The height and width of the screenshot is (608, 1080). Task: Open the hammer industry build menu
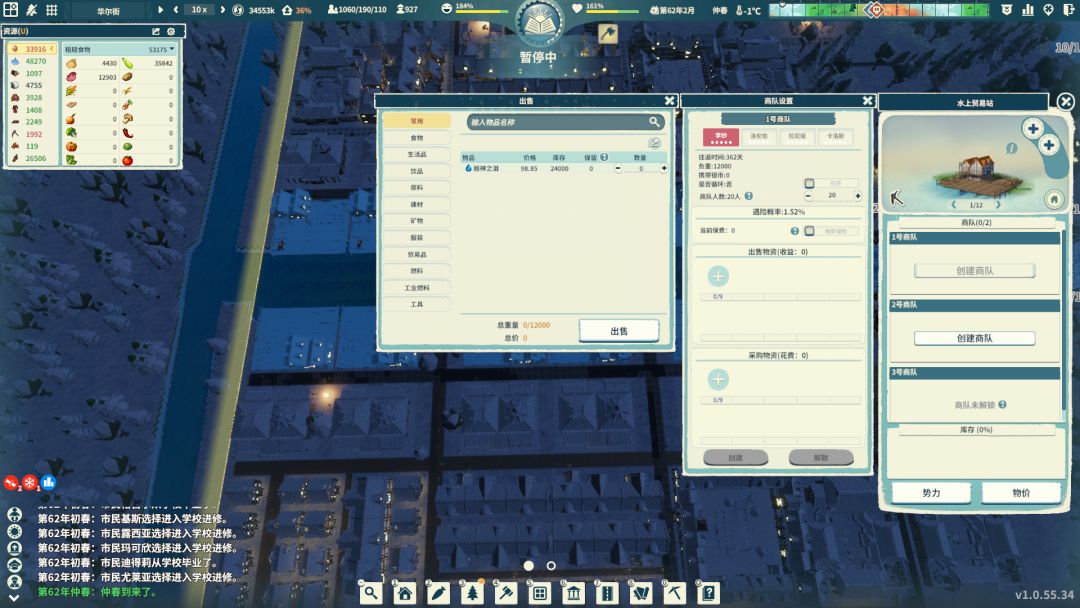point(506,593)
